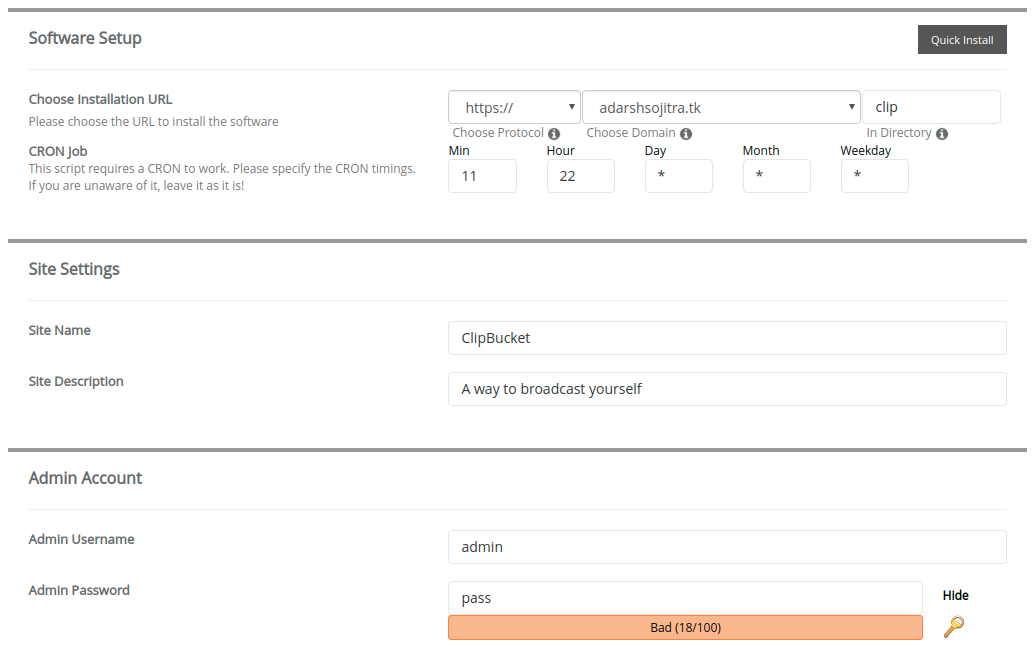Click the CRON Day field
This screenshot has height=654, width=1033.
pyautogui.click(x=679, y=176)
